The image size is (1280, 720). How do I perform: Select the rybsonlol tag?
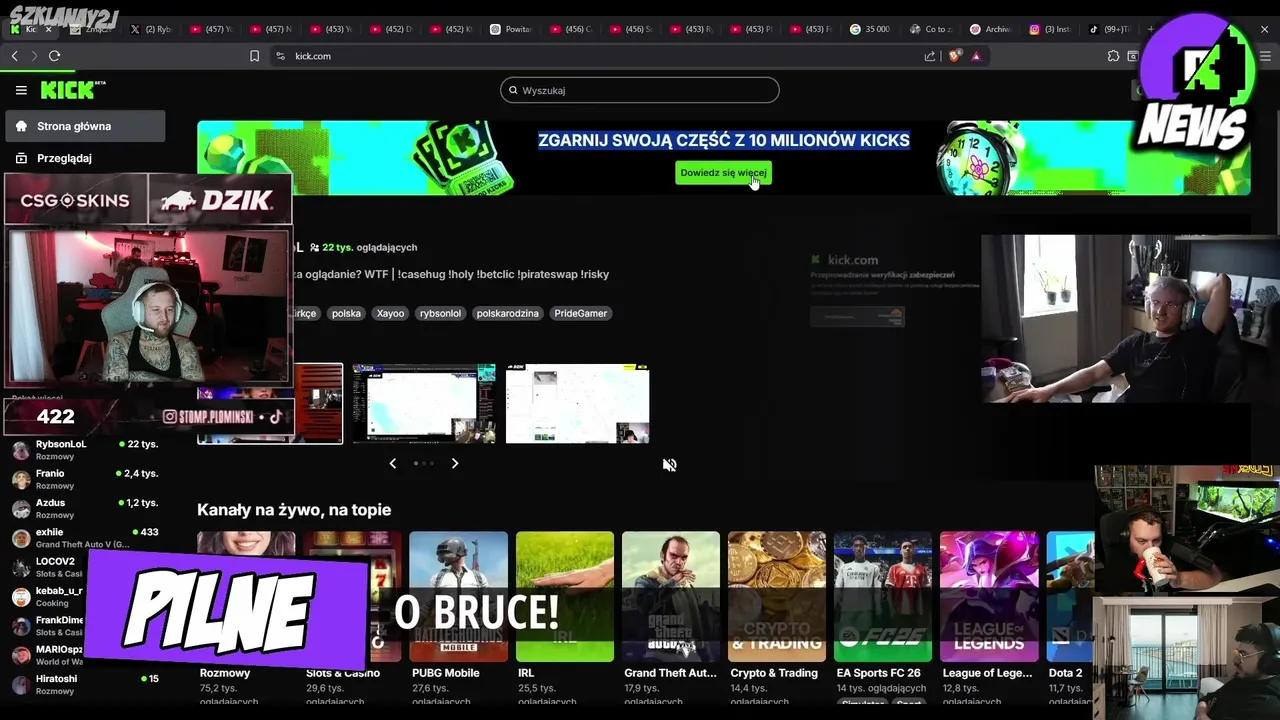[x=440, y=313]
